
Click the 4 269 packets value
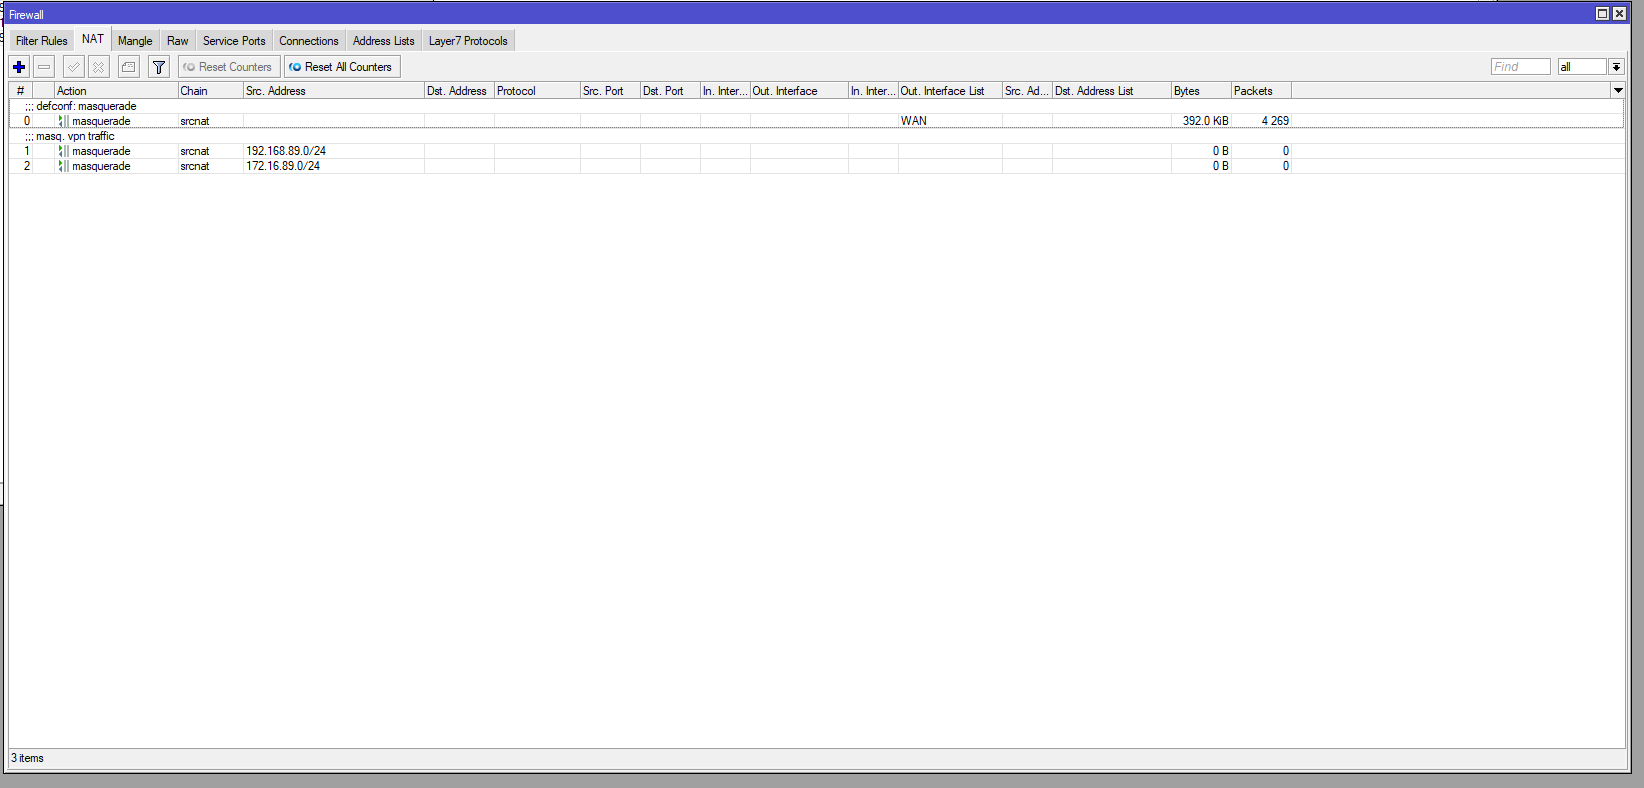click(1275, 121)
